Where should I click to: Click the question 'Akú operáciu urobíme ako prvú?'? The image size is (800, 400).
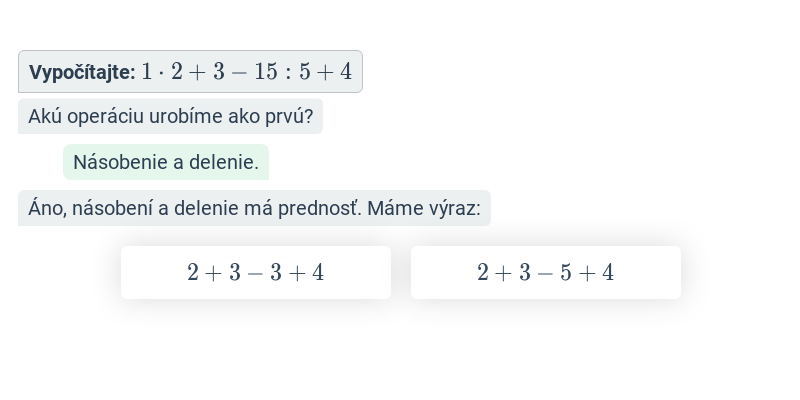170,116
